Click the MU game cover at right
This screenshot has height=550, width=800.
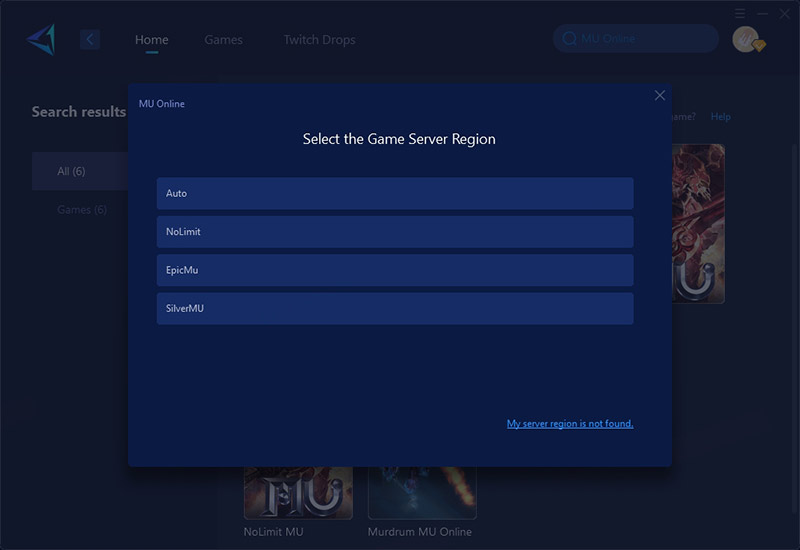698,224
